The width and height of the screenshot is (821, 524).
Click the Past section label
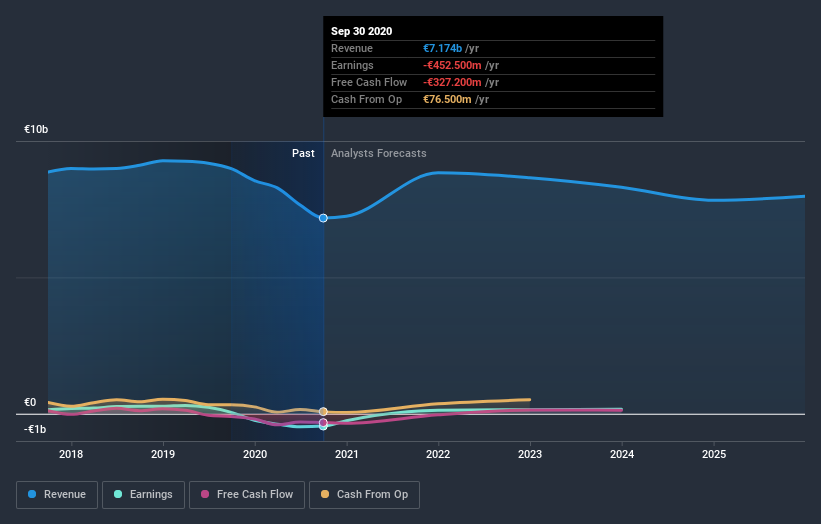click(x=303, y=153)
